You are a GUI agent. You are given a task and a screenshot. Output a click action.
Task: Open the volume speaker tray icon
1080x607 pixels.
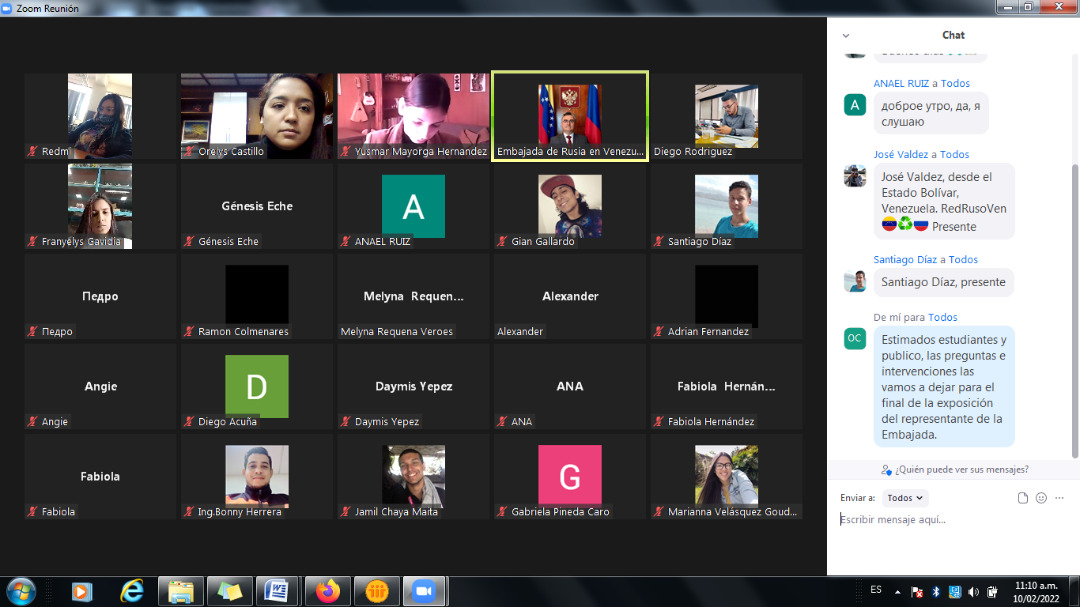pyautogui.click(x=973, y=592)
